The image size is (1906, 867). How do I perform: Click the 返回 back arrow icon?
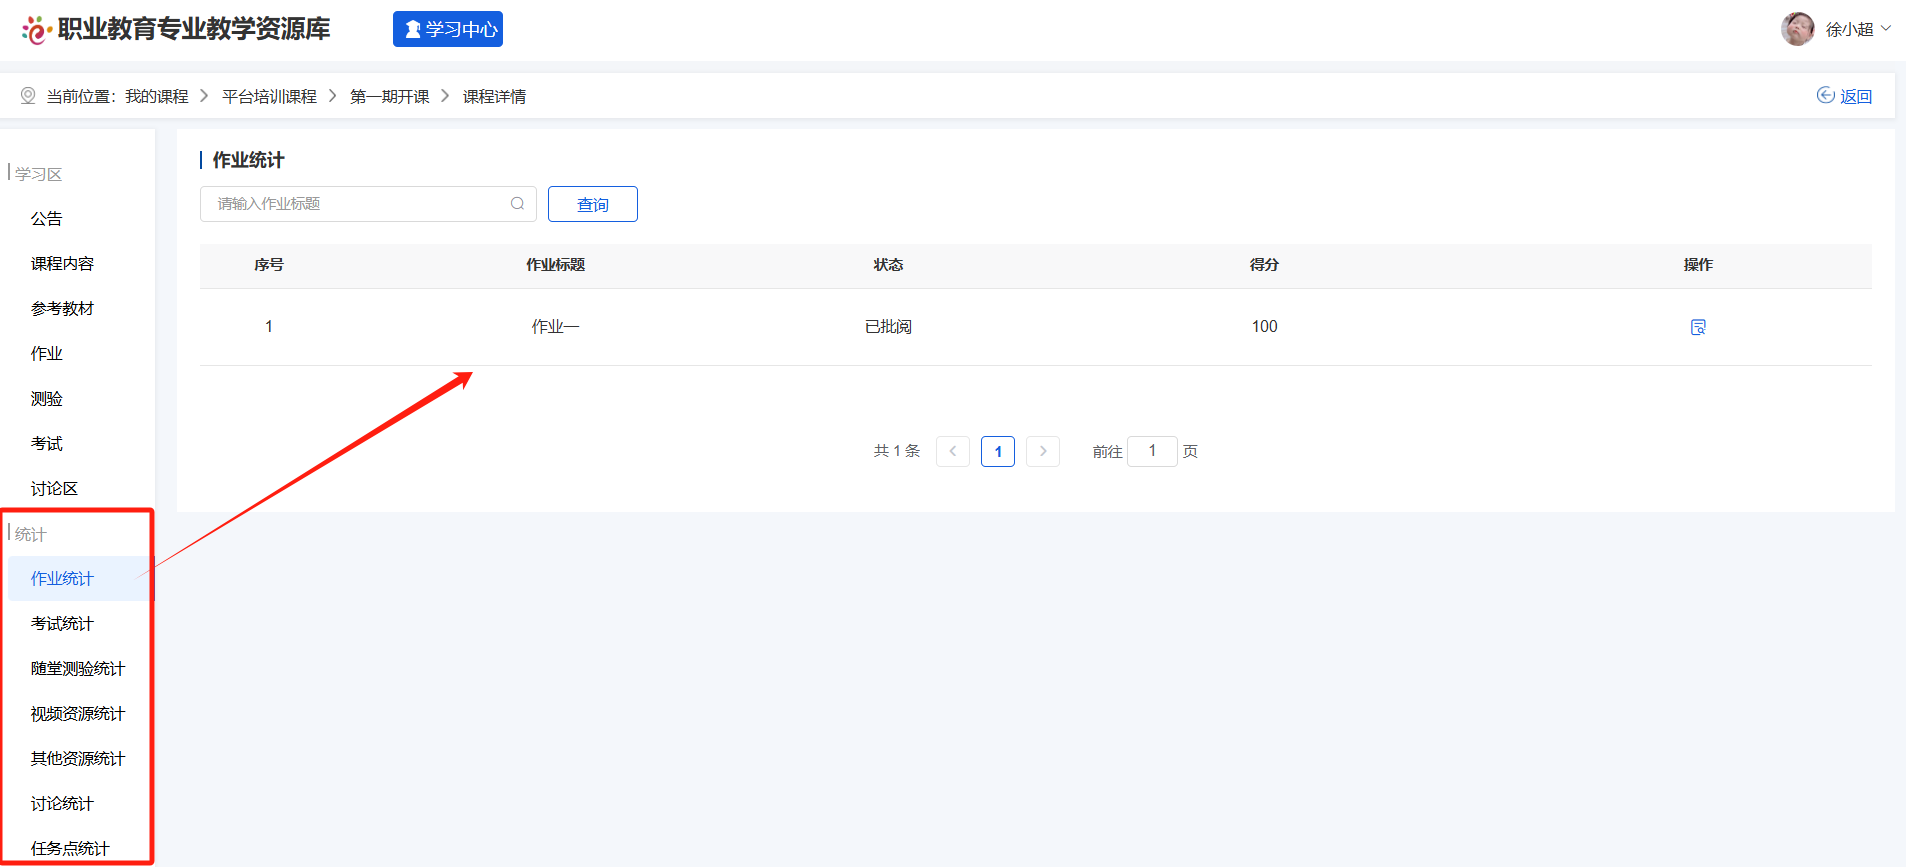coord(1825,95)
